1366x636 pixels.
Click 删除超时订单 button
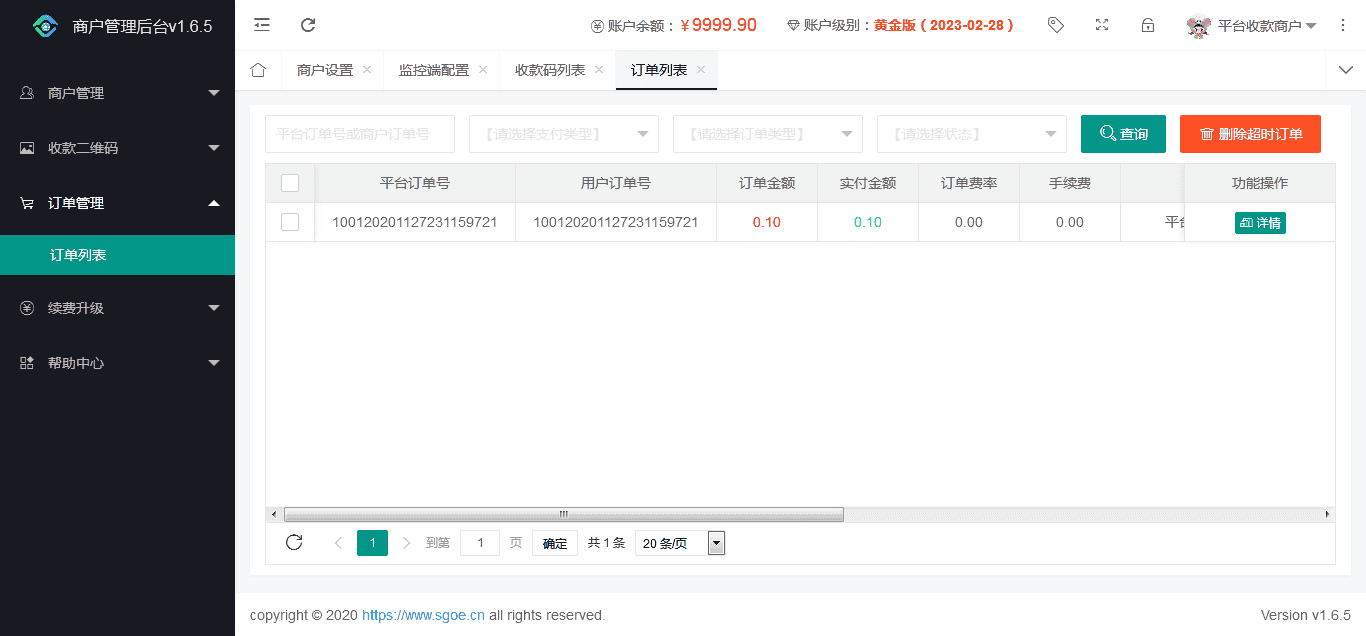(1250, 134)
